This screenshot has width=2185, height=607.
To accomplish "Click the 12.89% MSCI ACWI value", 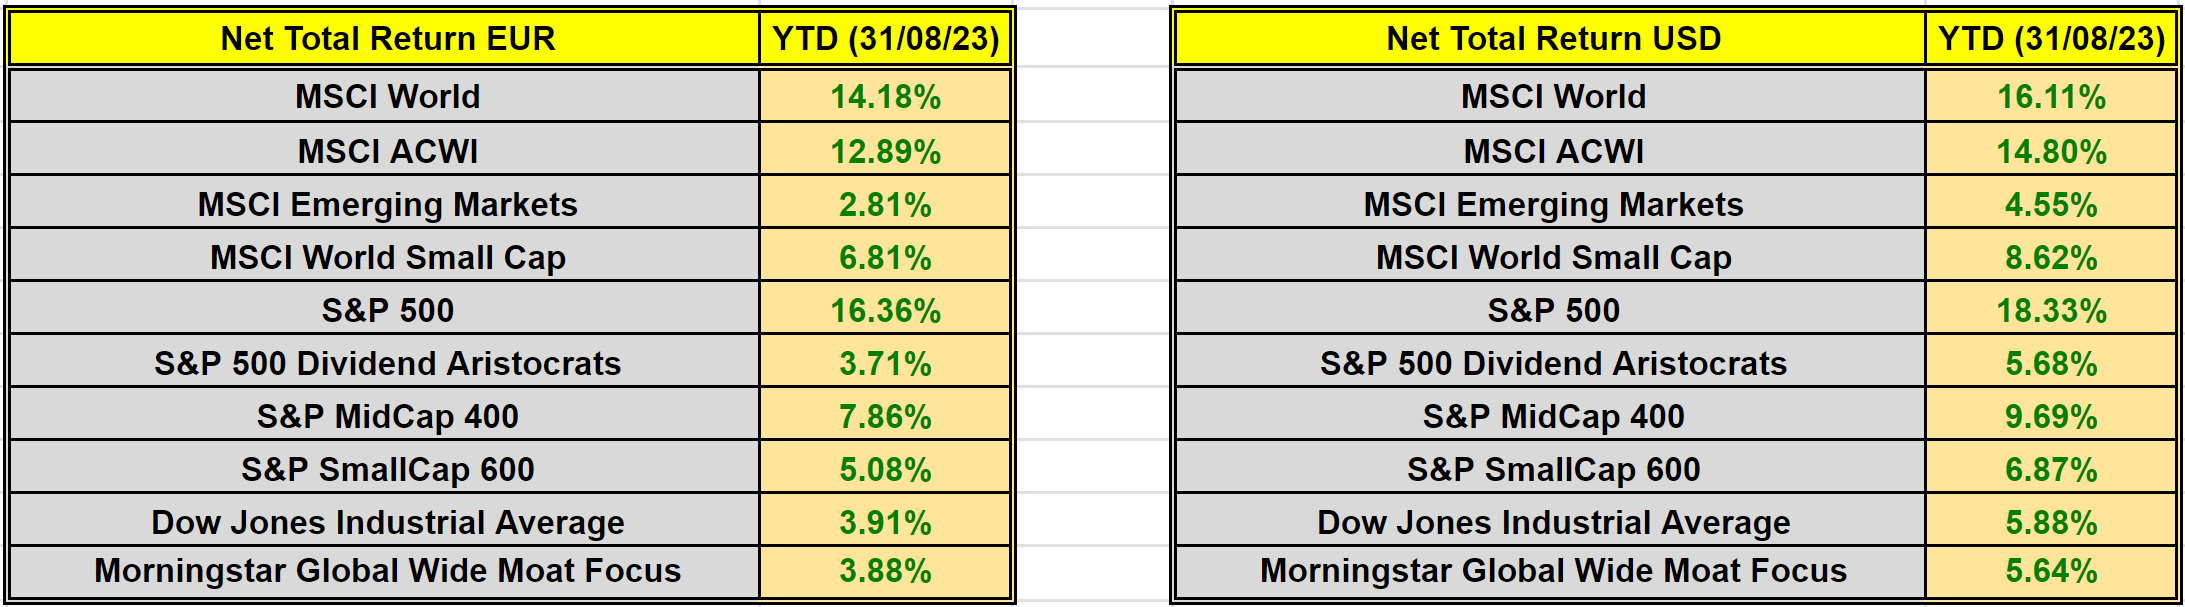I will tap(886, 151).
